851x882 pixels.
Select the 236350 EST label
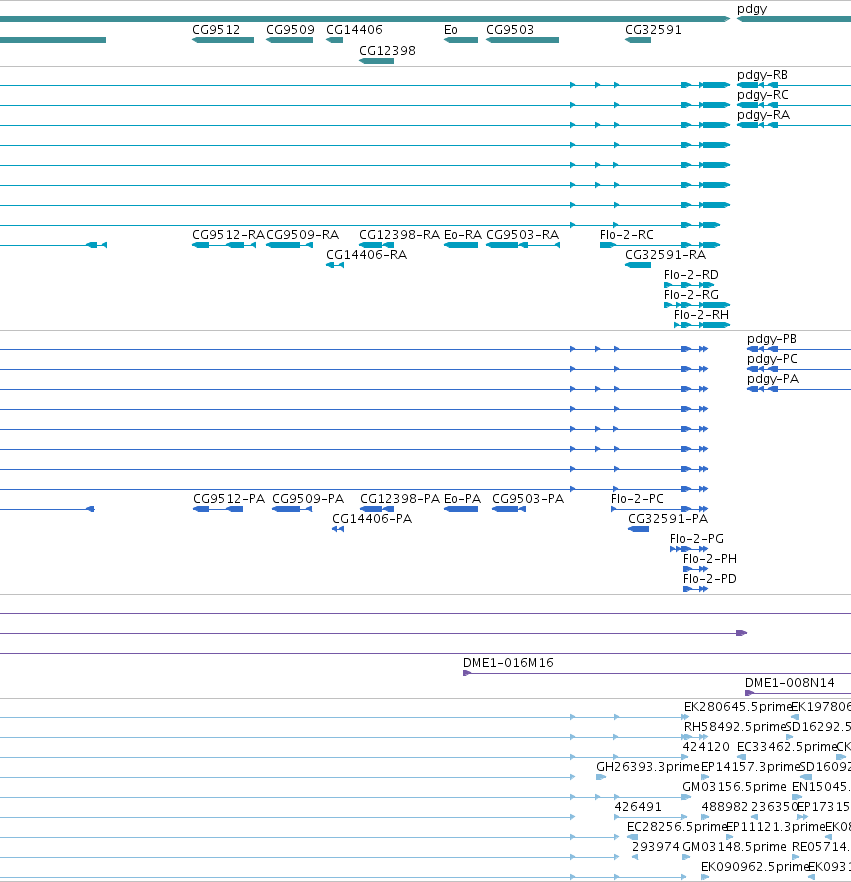pyautogui.click(x=775, y=807)
